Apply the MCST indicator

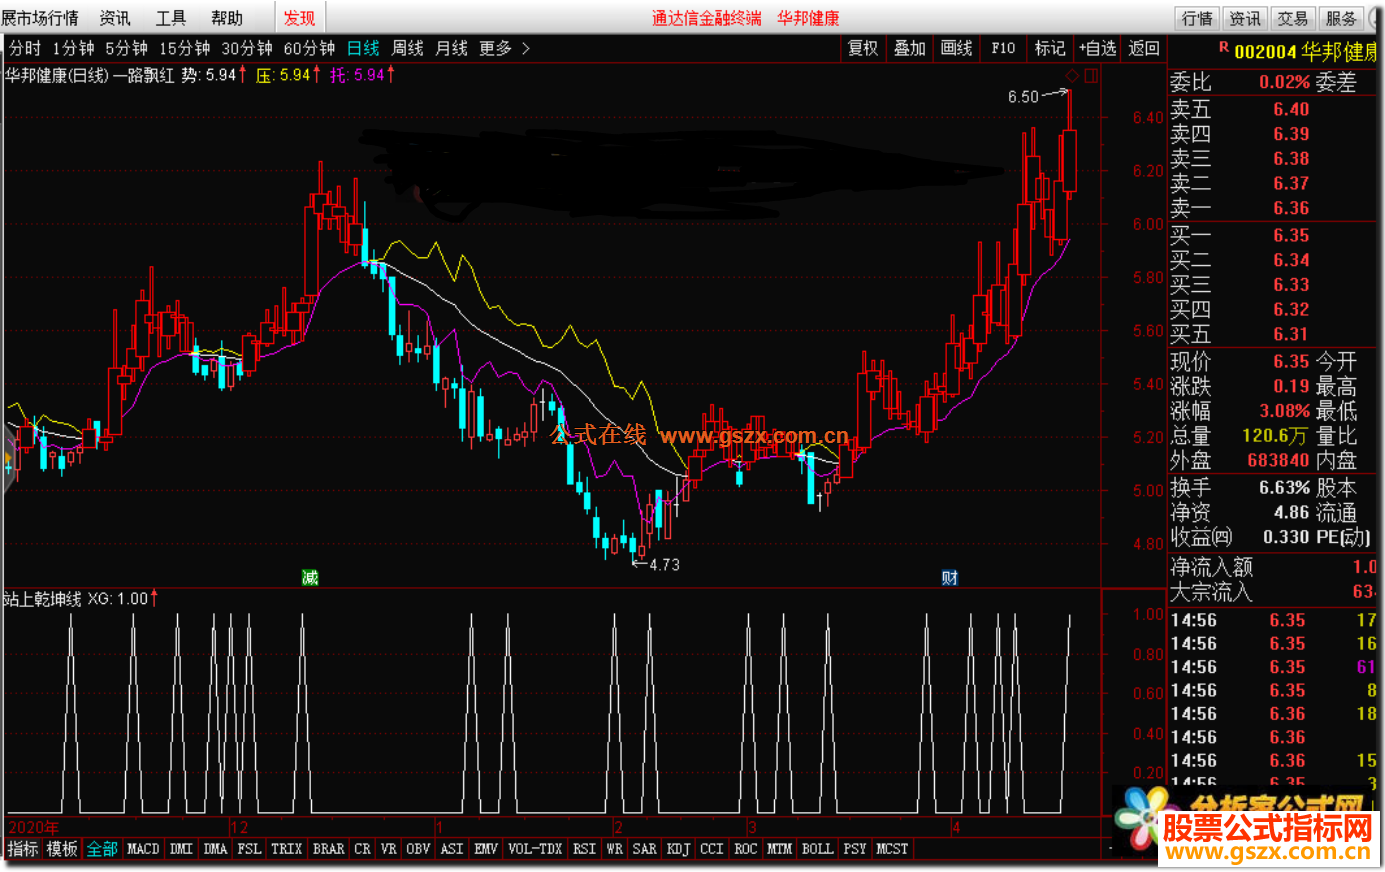[x=892, y=849]
